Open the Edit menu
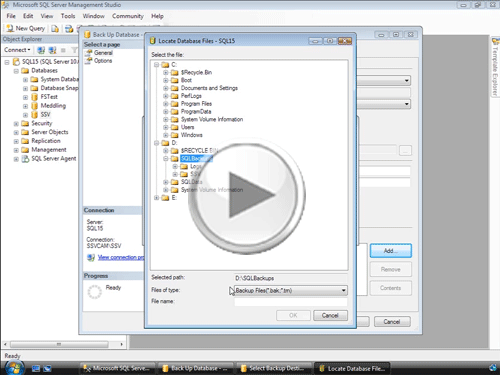The width and height of the screenshot is (500, 375). (x=28, y=16)
